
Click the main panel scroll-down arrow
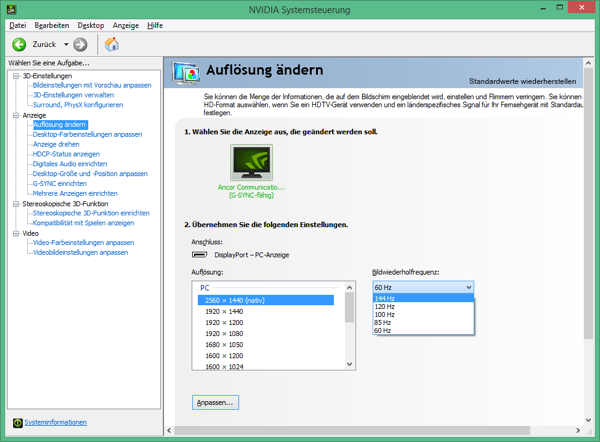tap(589, 420)
